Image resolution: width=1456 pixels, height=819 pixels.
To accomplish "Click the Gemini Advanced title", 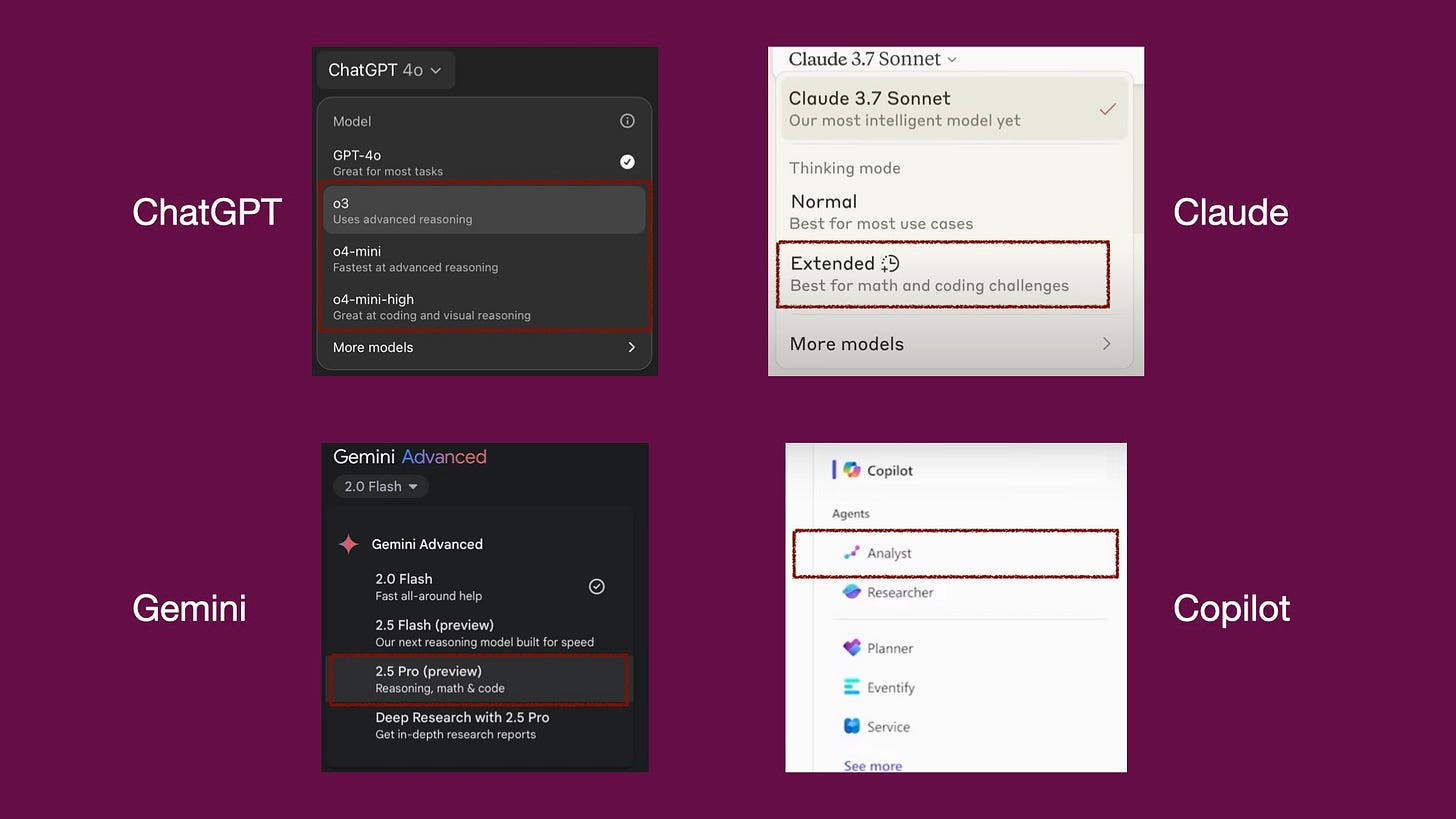I will click(410, 457).
